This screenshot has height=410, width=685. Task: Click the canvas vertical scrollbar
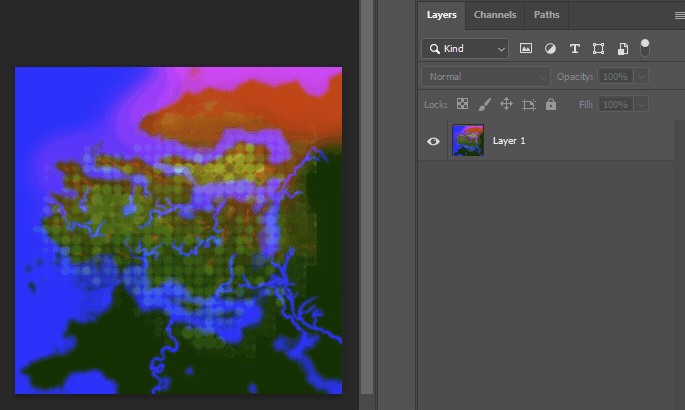[367, 196]
